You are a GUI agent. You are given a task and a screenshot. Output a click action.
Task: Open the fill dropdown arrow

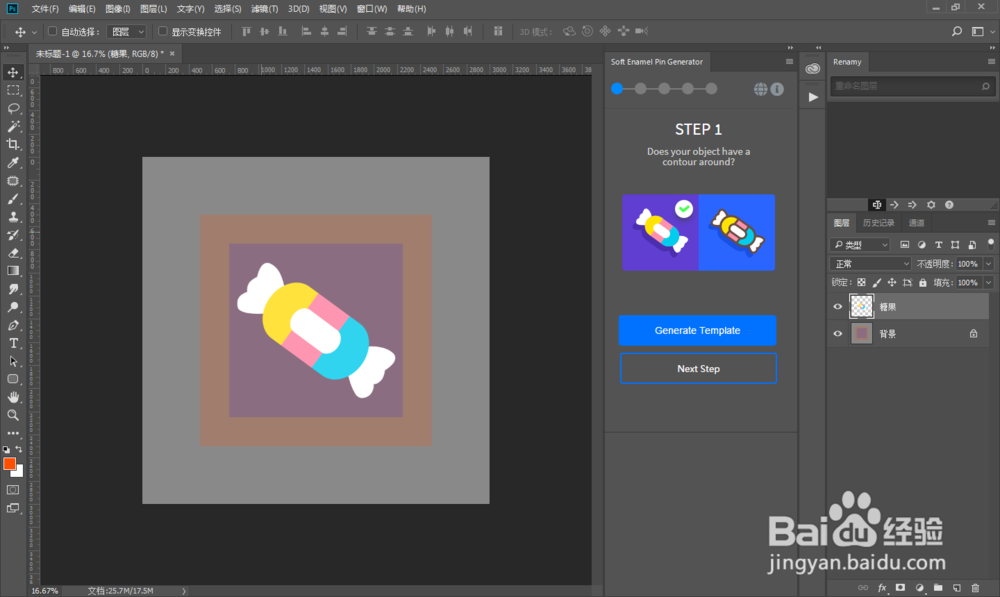coord(989,283)
